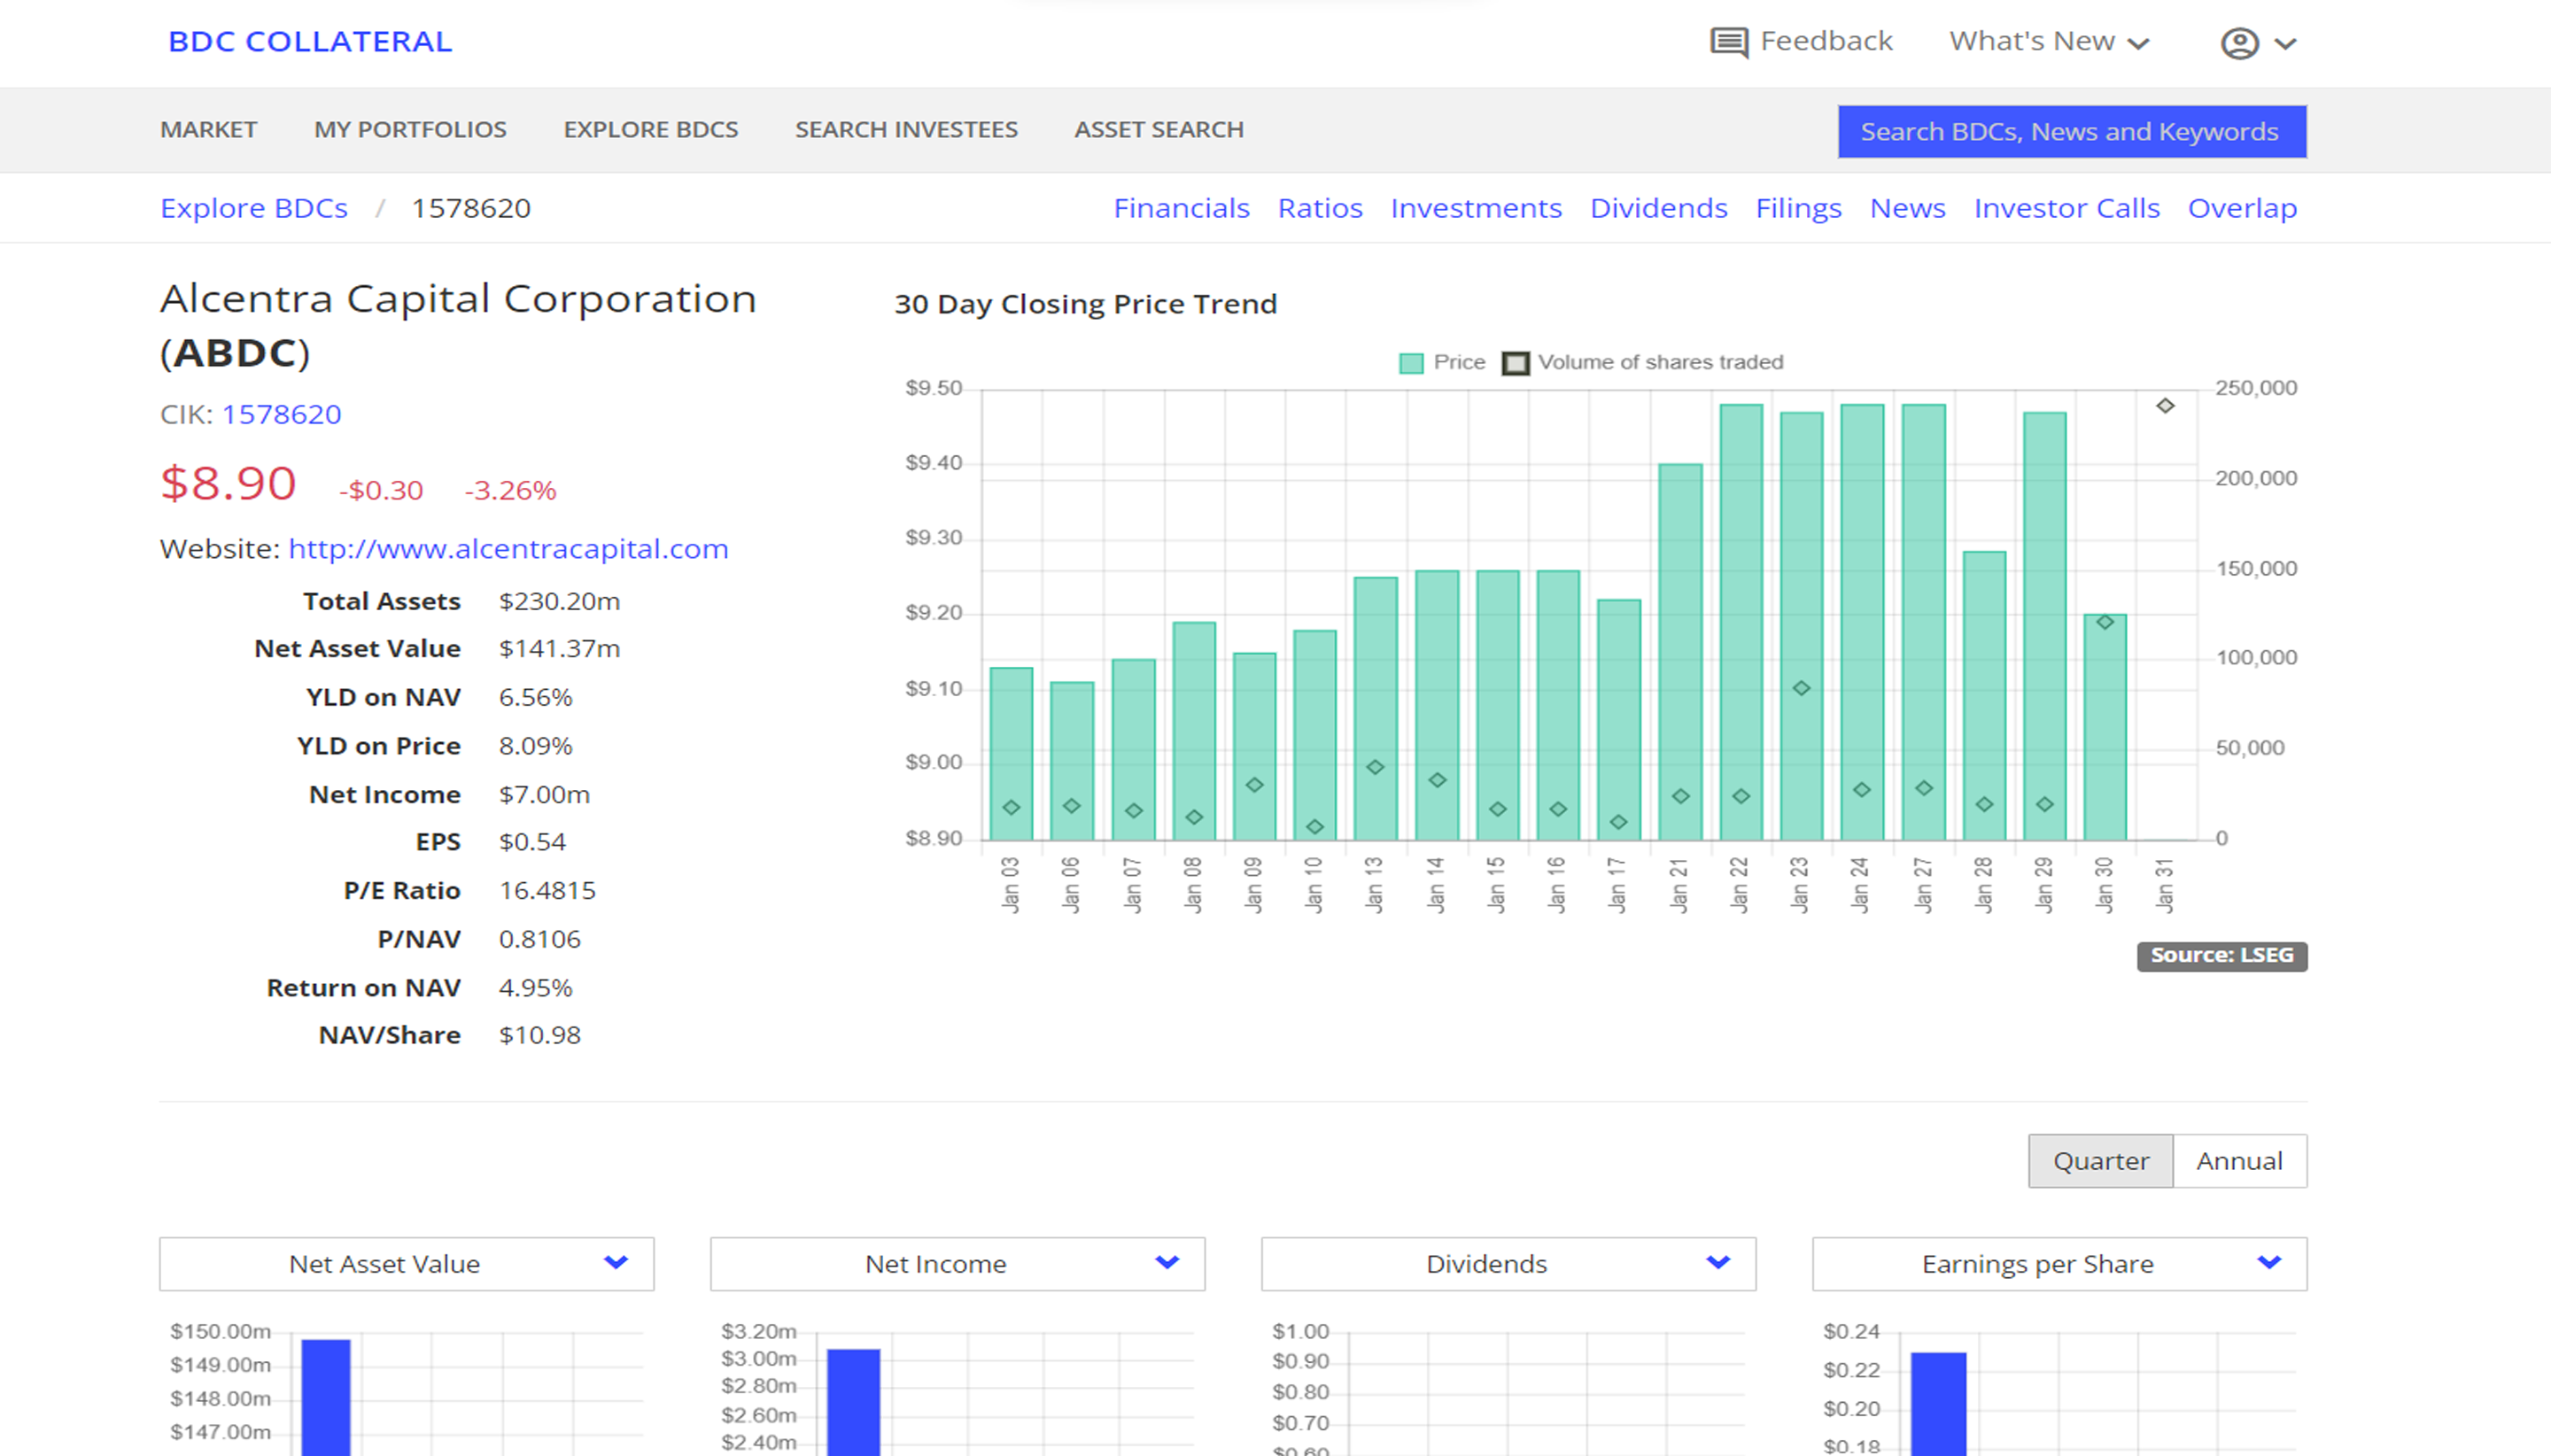The image size is (2551, 1456).
Task: Click the Jan 31 volume diamond marker
Action: click(x=2165, y=406)
